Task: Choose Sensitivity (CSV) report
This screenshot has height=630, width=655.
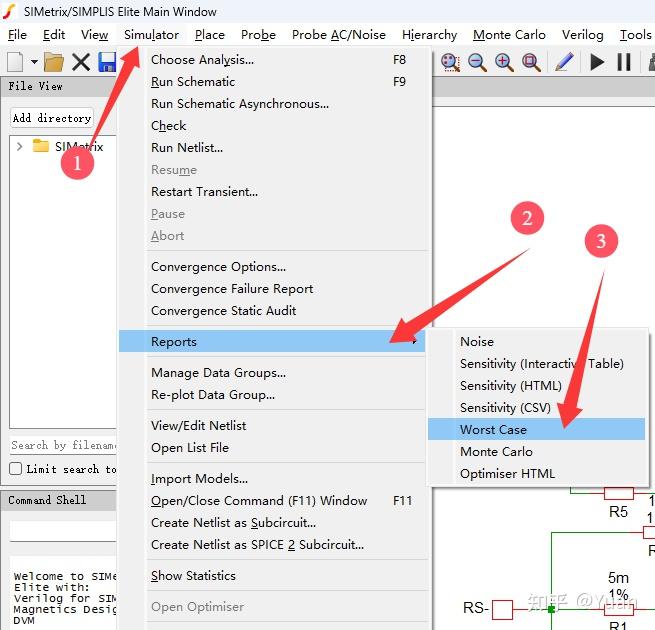Action: [537, 408]
